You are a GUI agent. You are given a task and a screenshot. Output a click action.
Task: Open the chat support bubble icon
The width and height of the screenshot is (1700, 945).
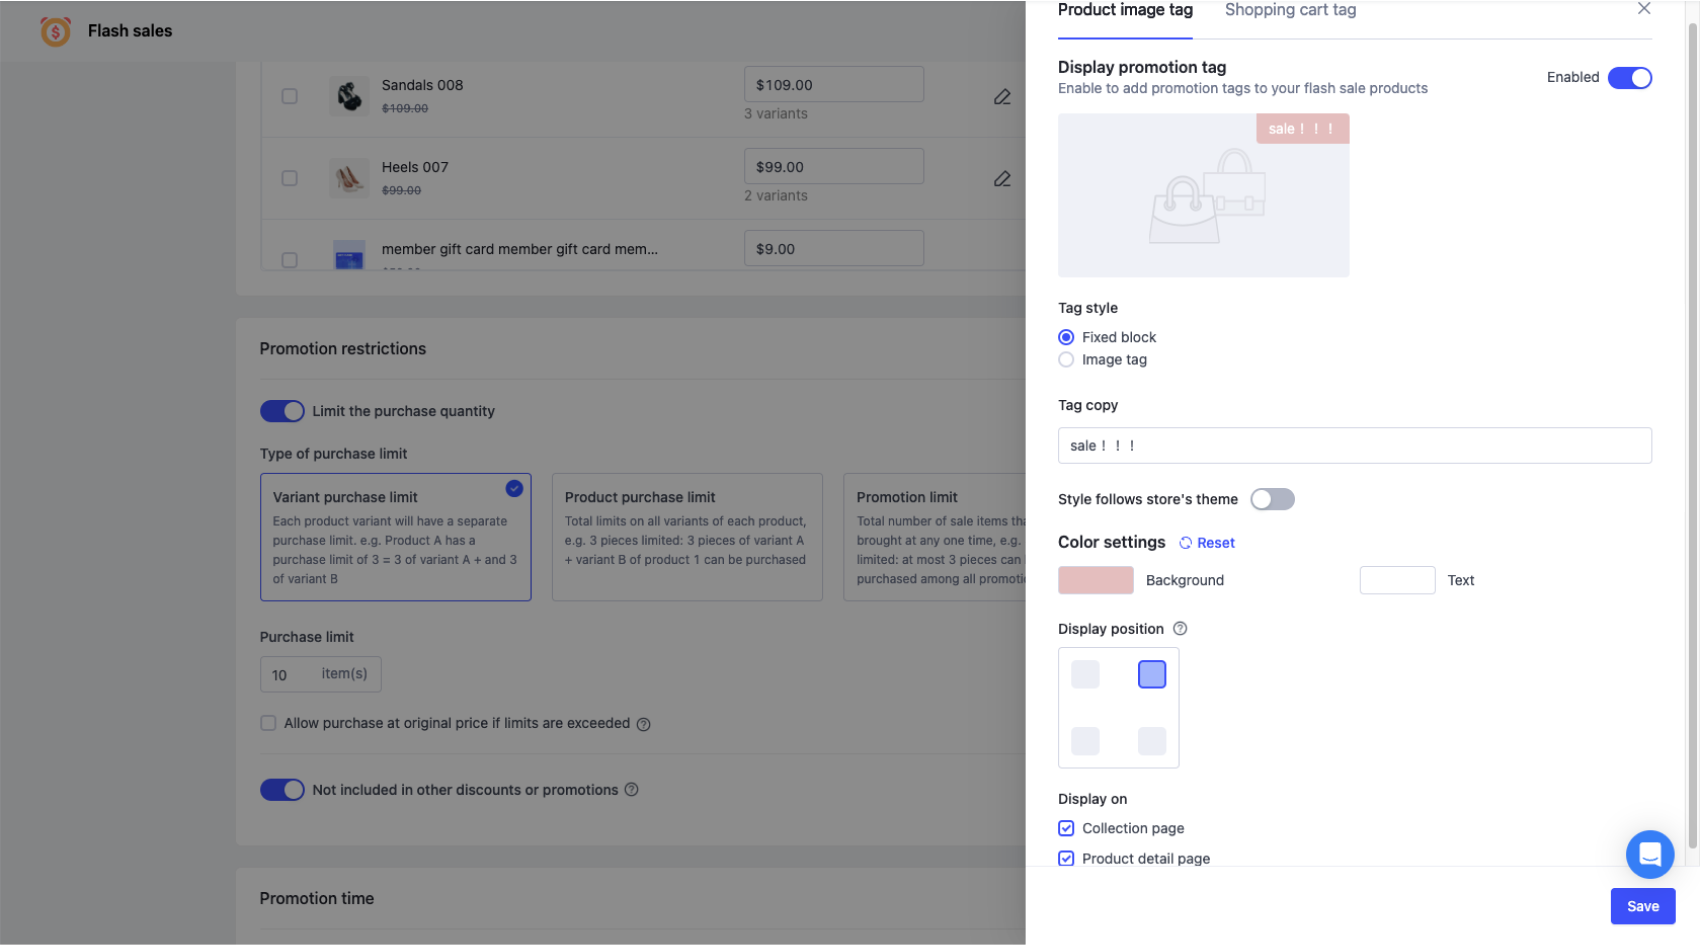point(1649,854)
